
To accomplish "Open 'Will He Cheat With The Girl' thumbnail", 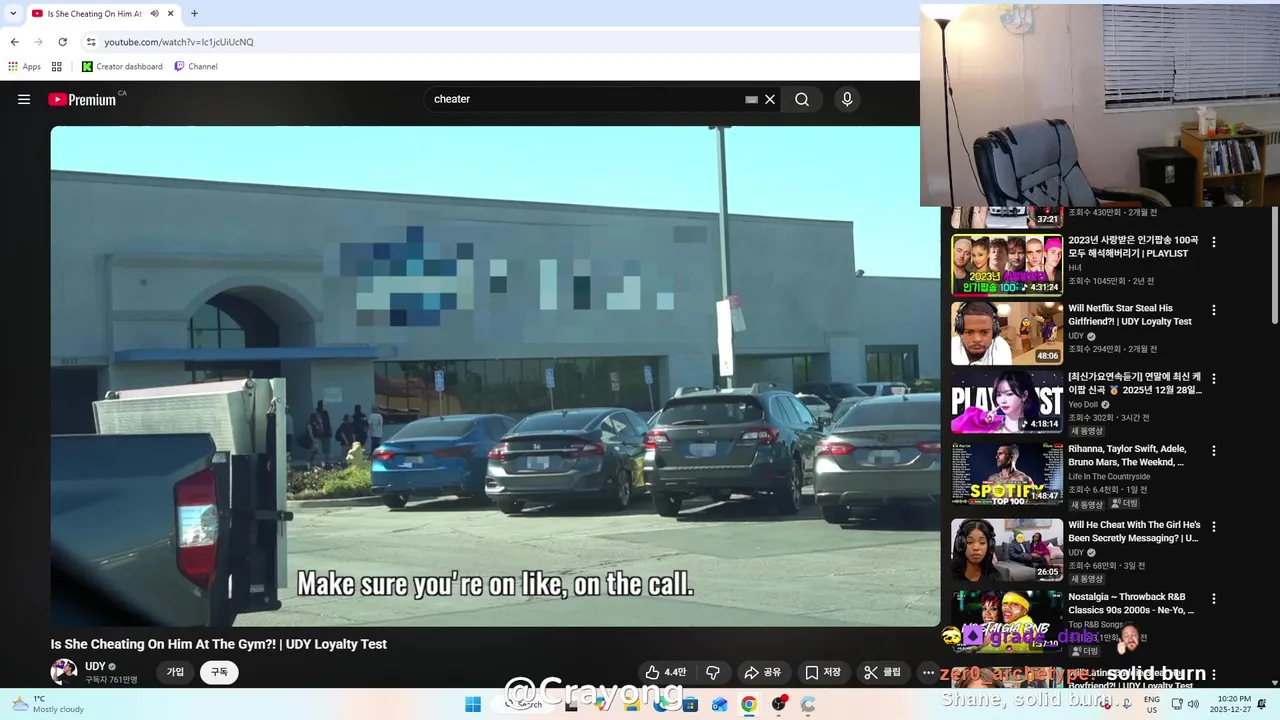I will (1007, 549).
